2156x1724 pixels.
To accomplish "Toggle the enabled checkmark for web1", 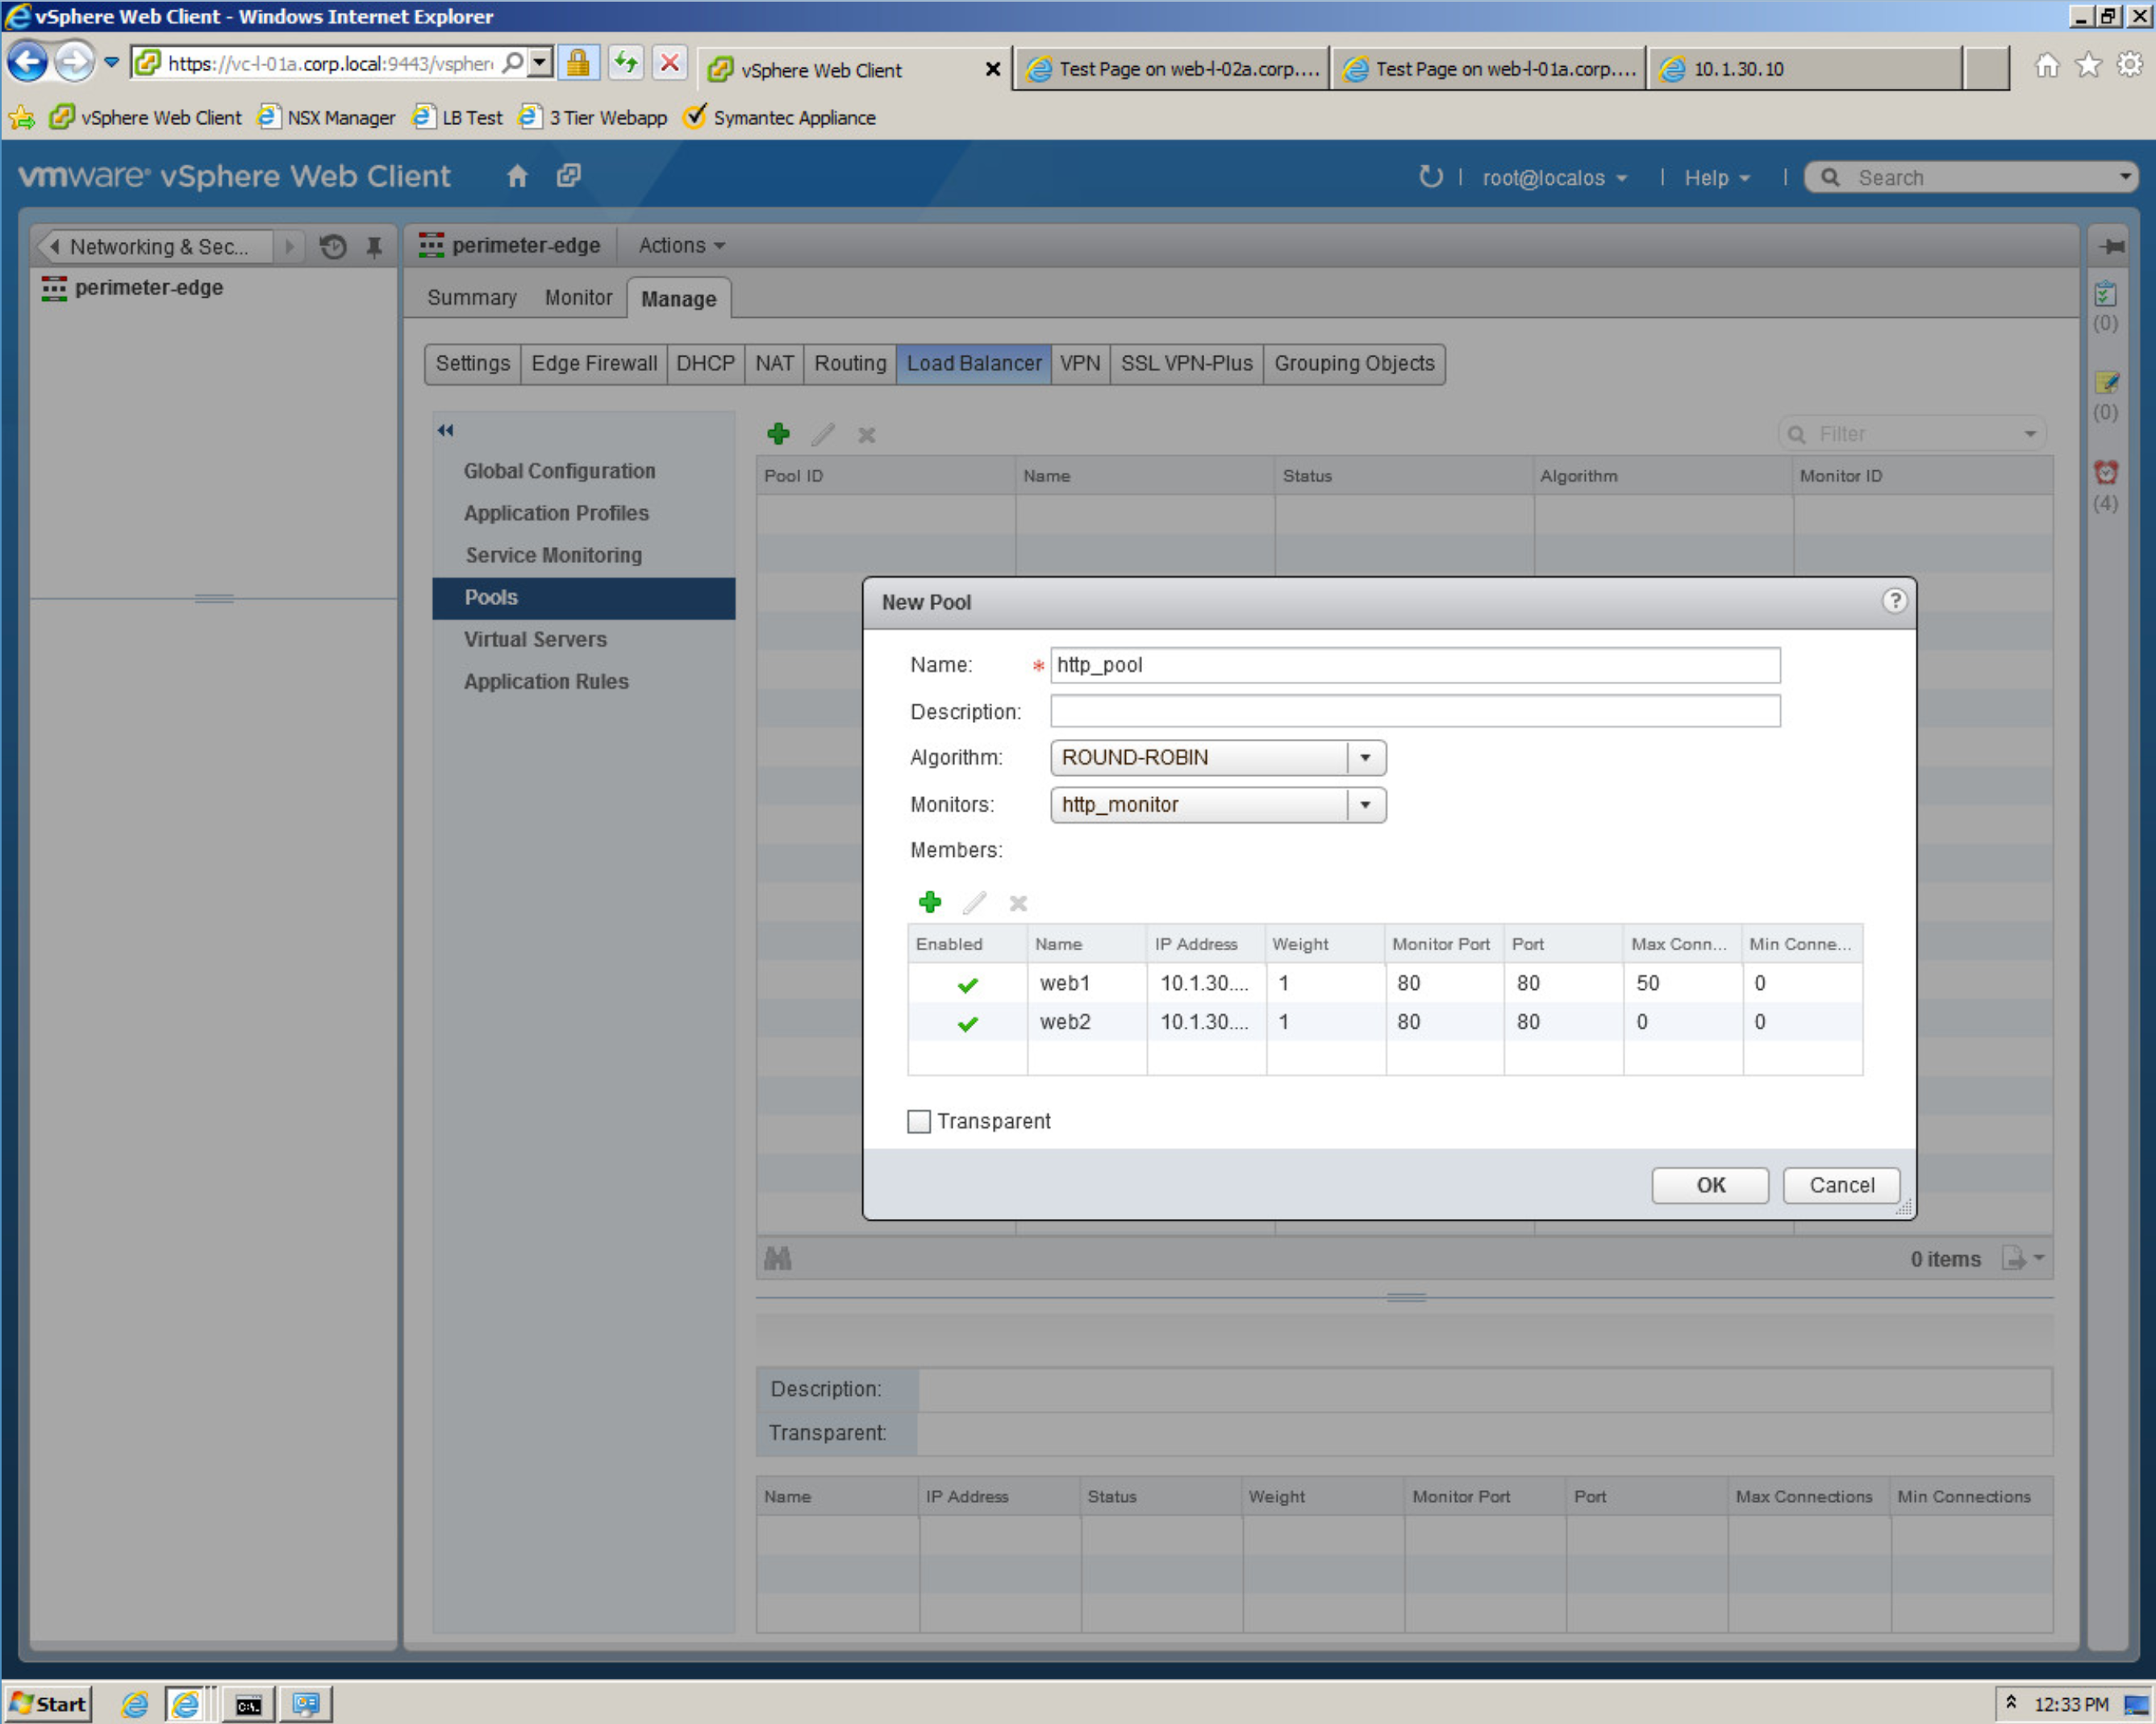I will [x=966, y=984].
